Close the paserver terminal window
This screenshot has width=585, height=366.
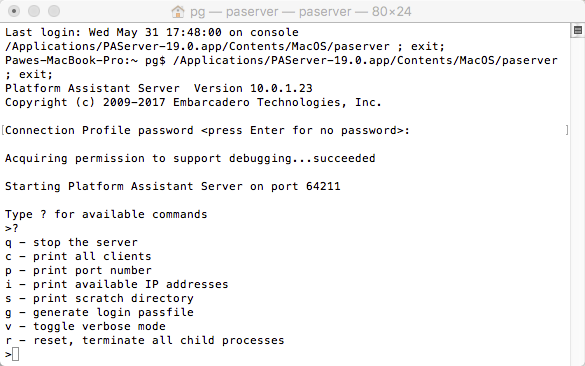pos(14,11)
